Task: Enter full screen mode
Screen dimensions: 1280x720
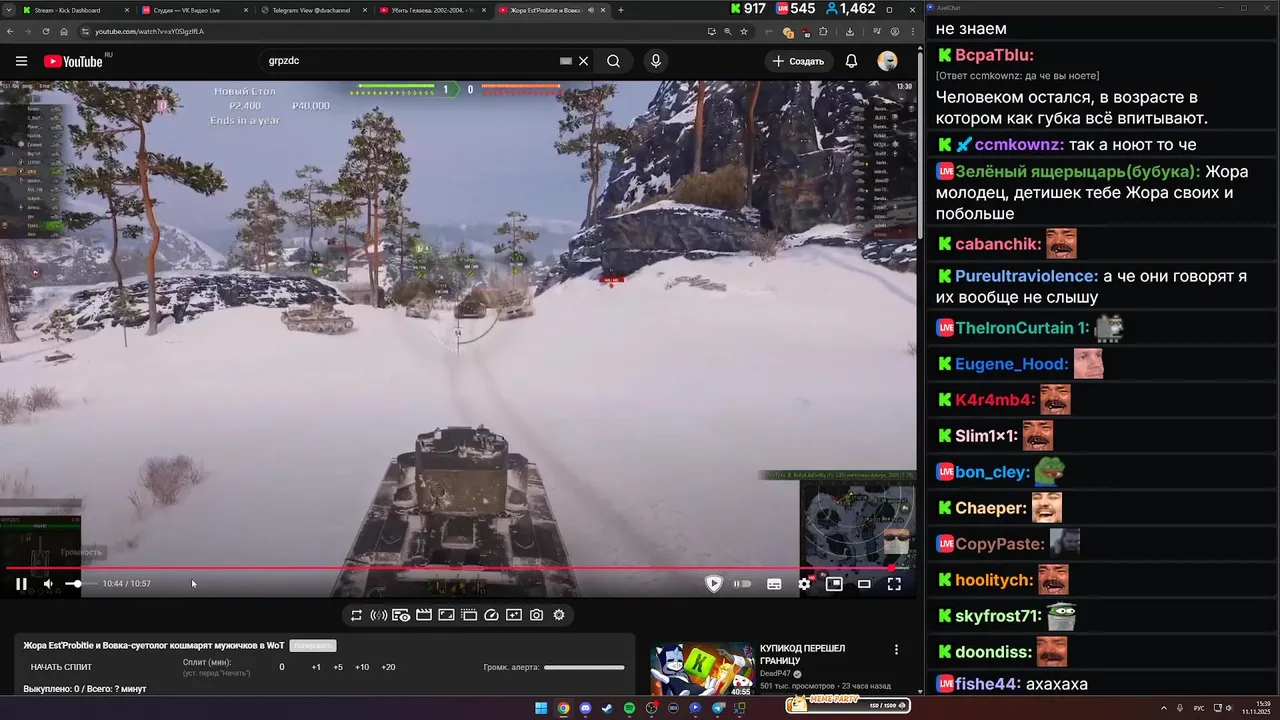Action: pos(894,584)
